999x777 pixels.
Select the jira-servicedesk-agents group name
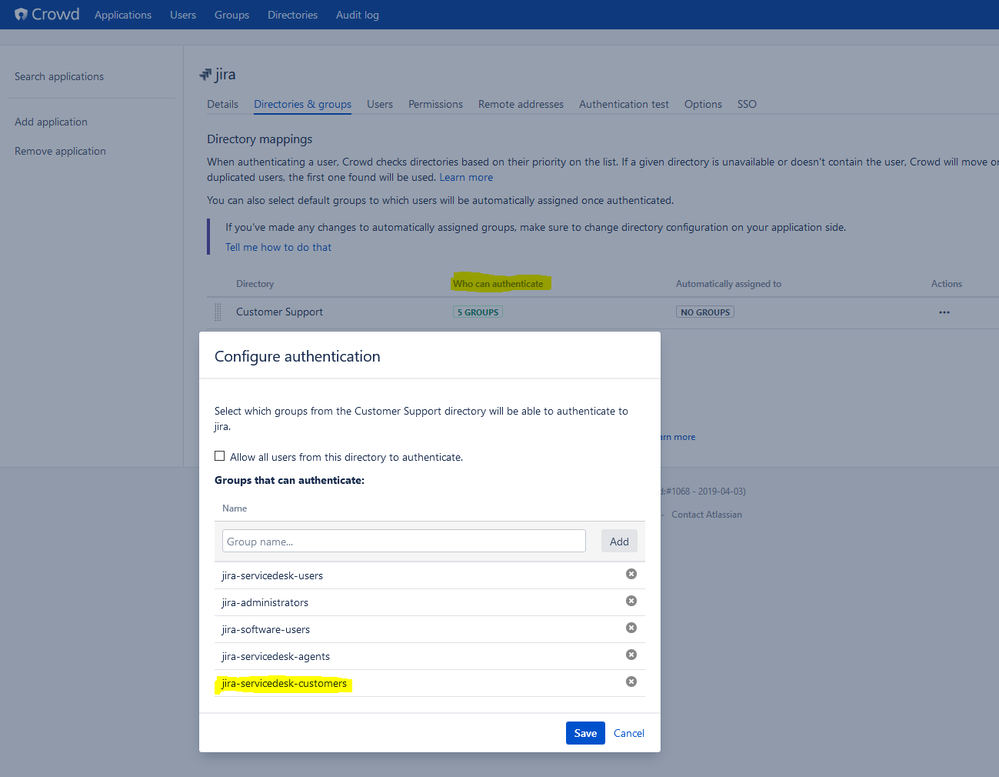276,656
